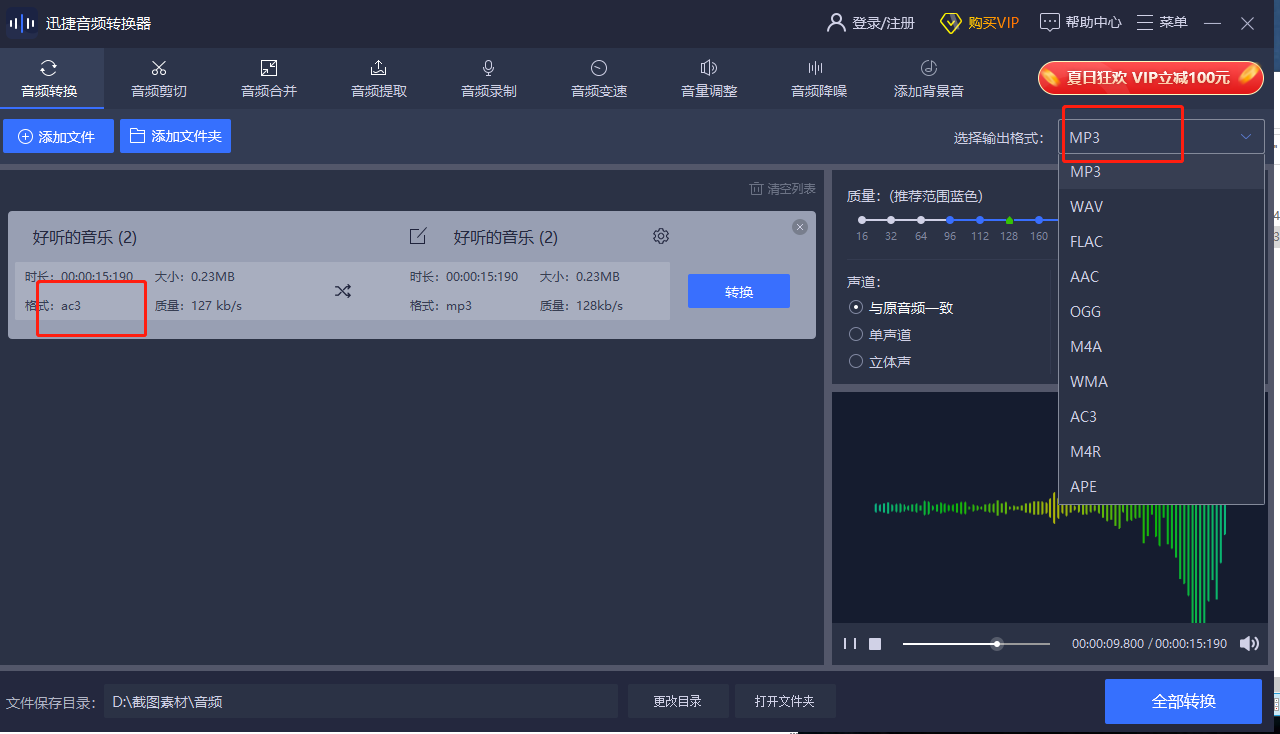Image resolution: width=1280 pixels, height=734 pixels.
Task: Choose WAV from the format list
Action: [x=1161, y=207]
